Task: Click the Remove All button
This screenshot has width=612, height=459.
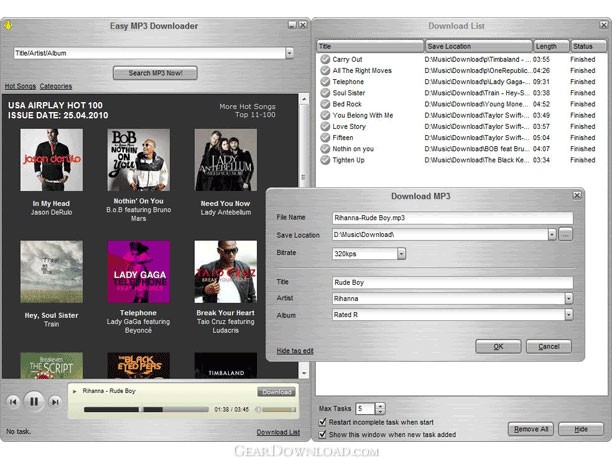Action: pyautogui.click(x=531, y=429)
